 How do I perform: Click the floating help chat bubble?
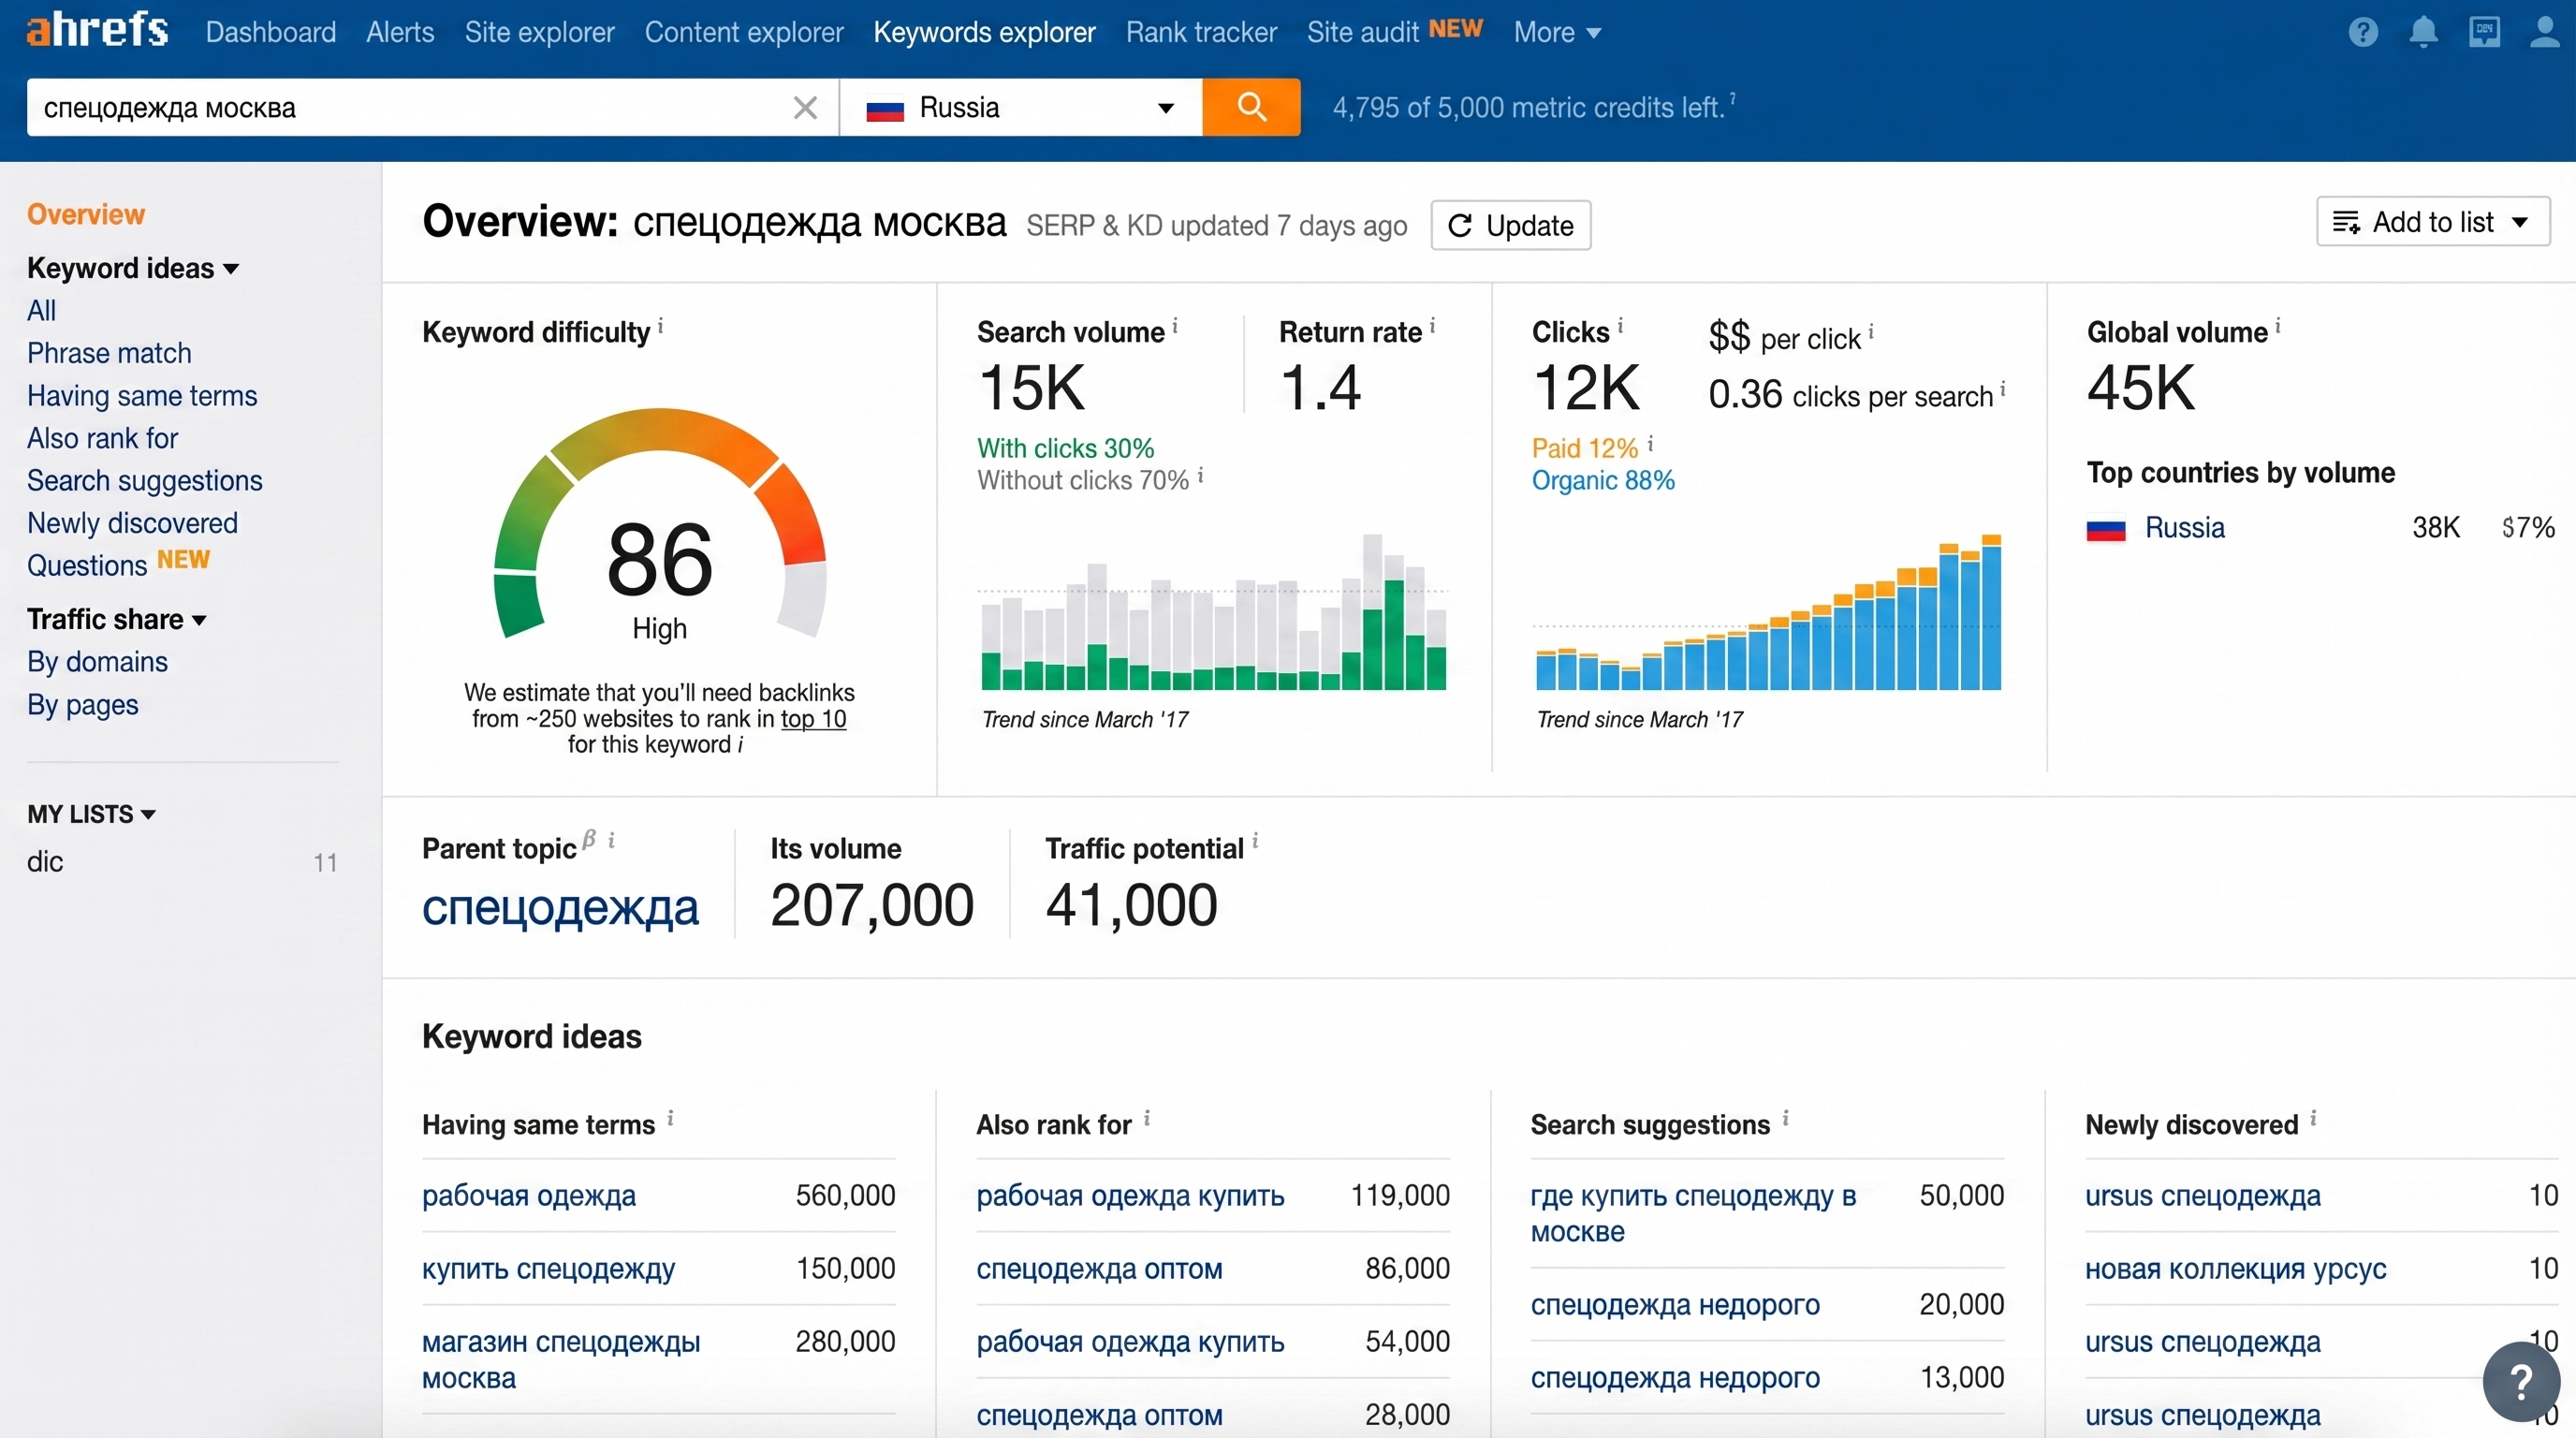2522,1382
